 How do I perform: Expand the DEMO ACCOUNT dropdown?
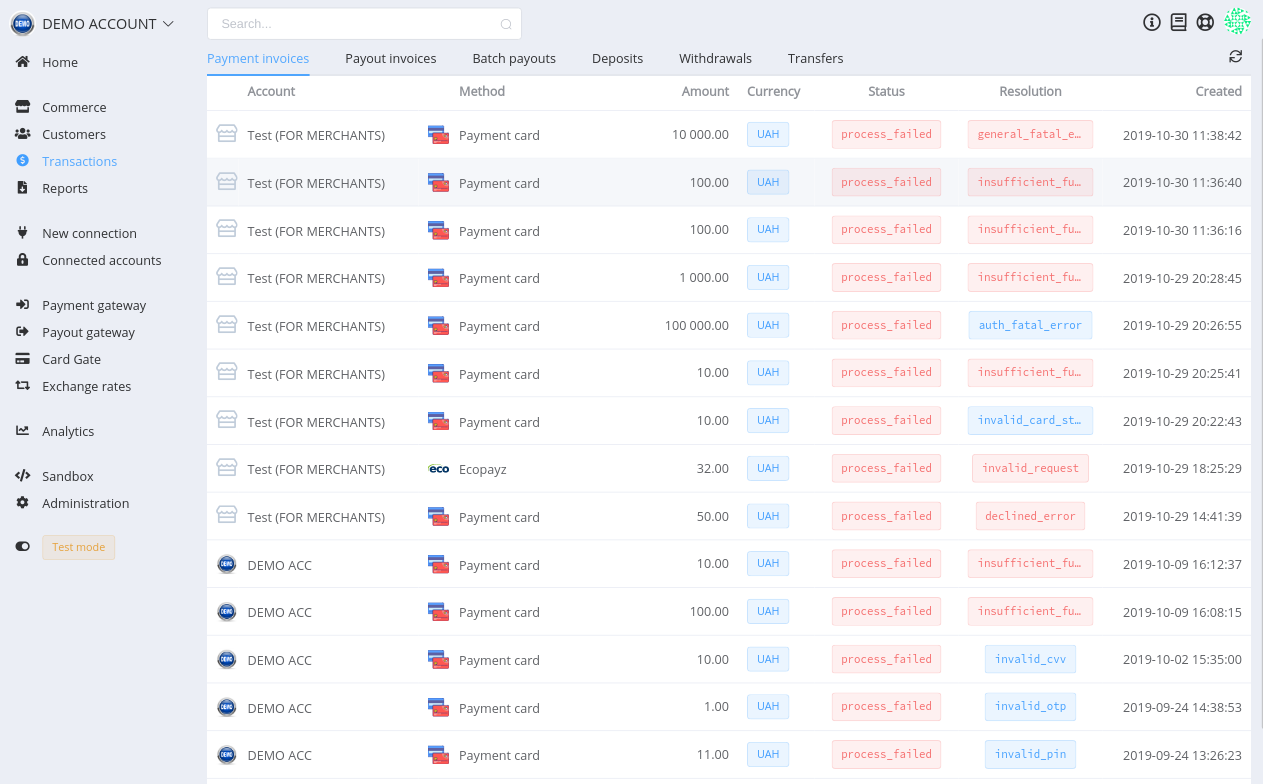point(168,23)
